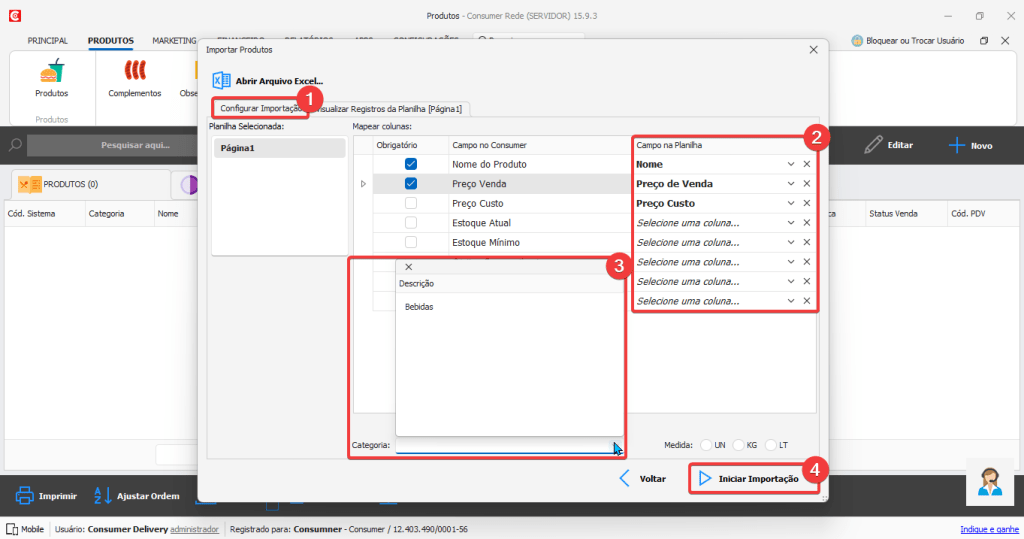This screenshot has width=1024, height=539.
Task: Select the KG measure radio button
Action: (739, 445)
